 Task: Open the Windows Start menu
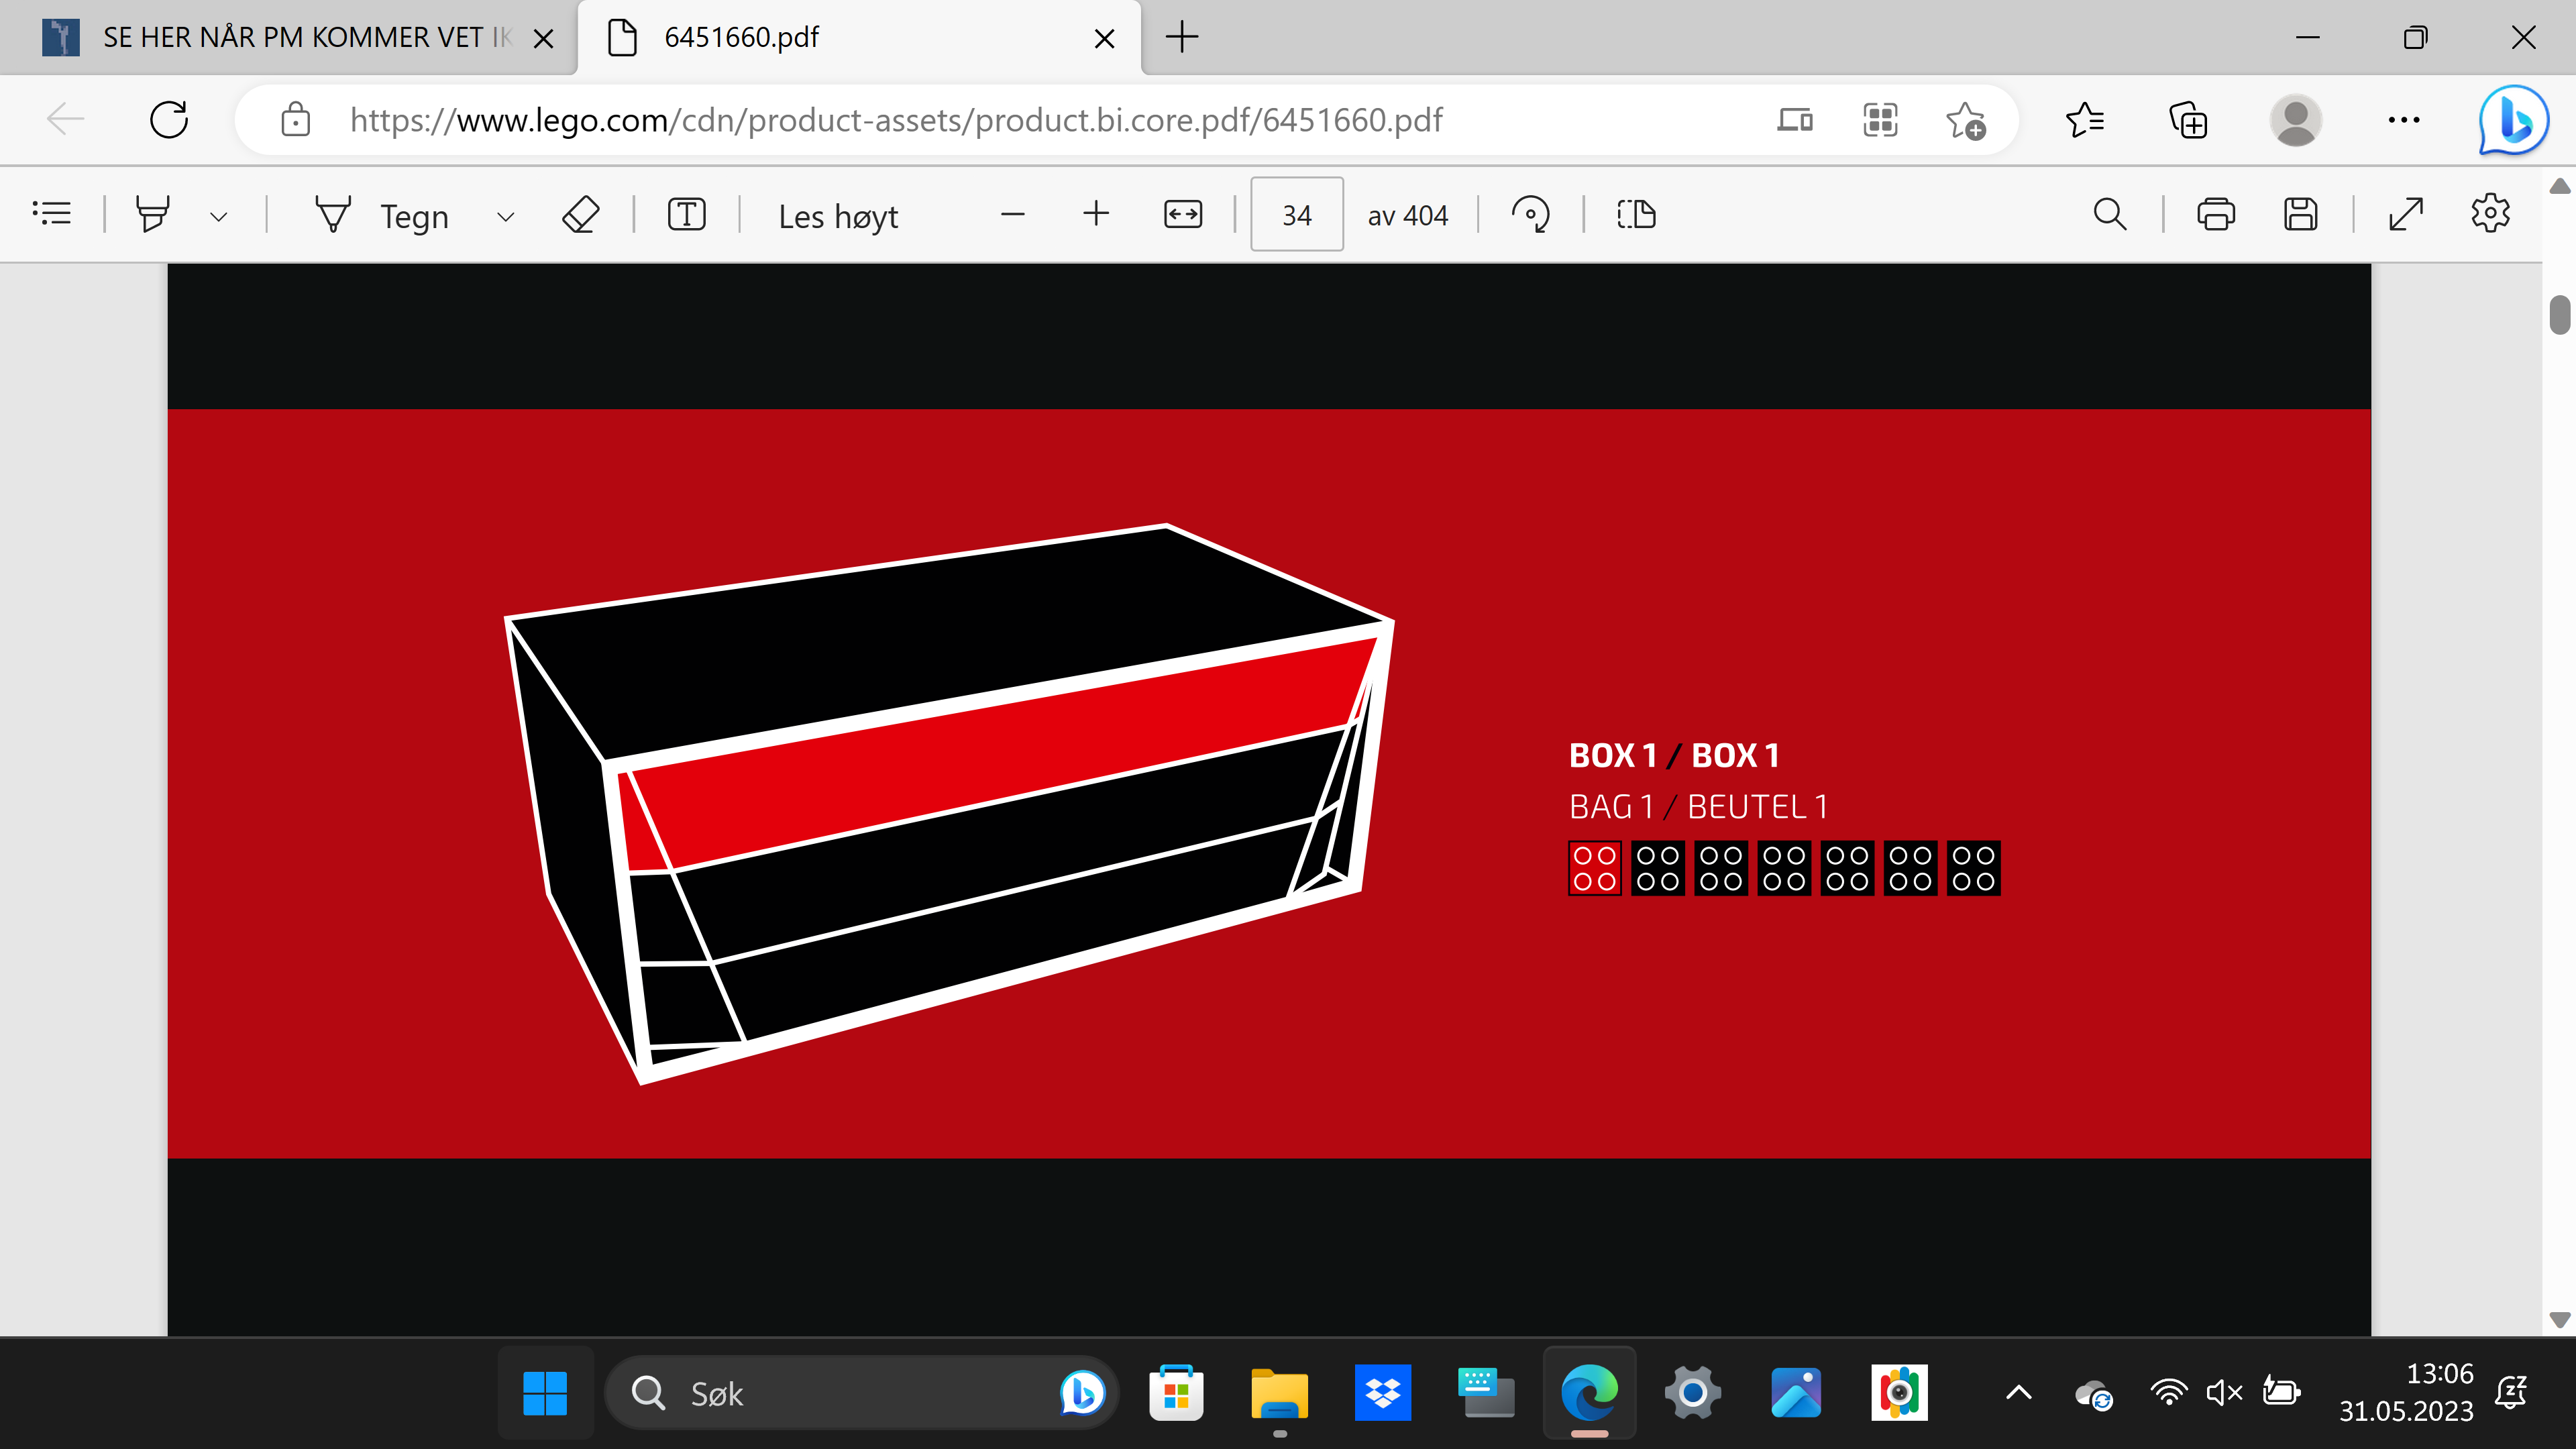click(x=545, y=1393)
